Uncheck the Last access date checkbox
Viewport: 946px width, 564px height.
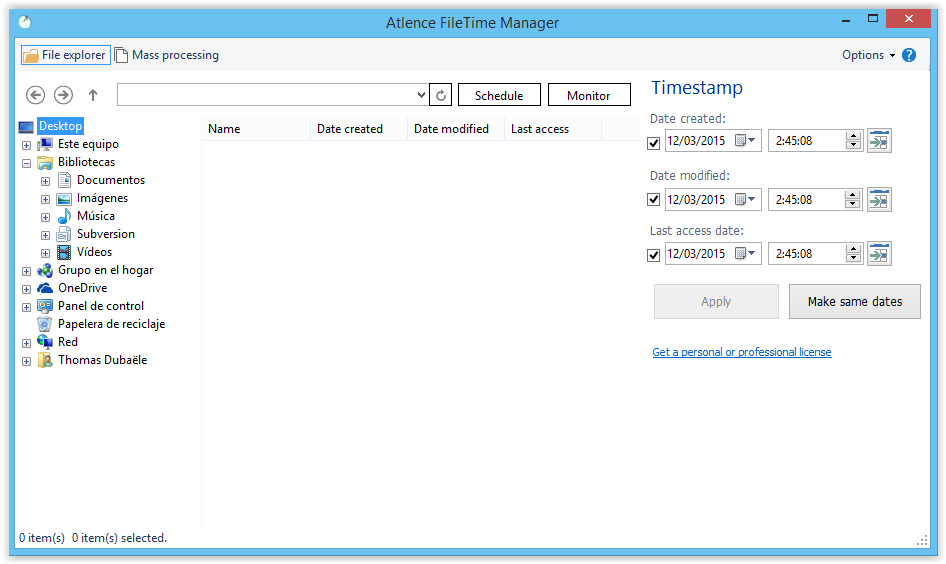[653, 255]
